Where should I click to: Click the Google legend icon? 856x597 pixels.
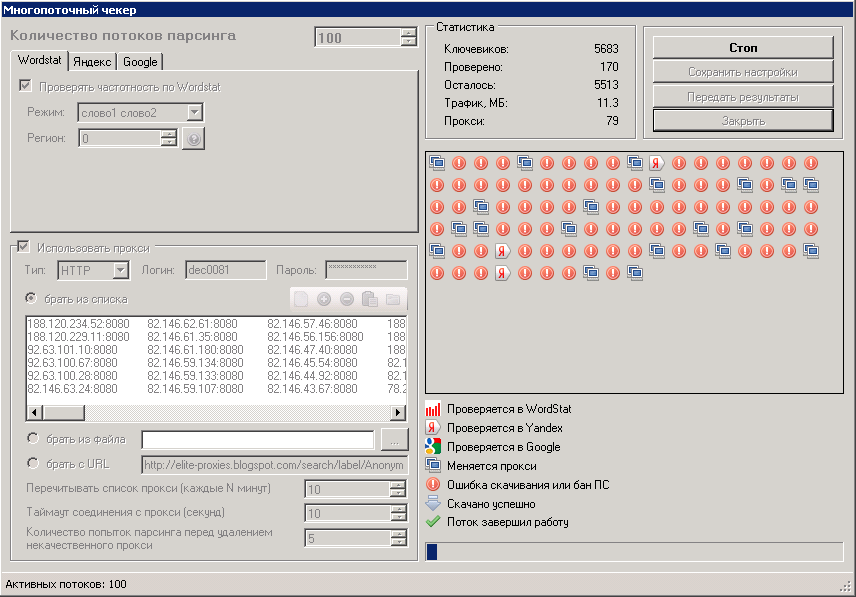[433, 447]
